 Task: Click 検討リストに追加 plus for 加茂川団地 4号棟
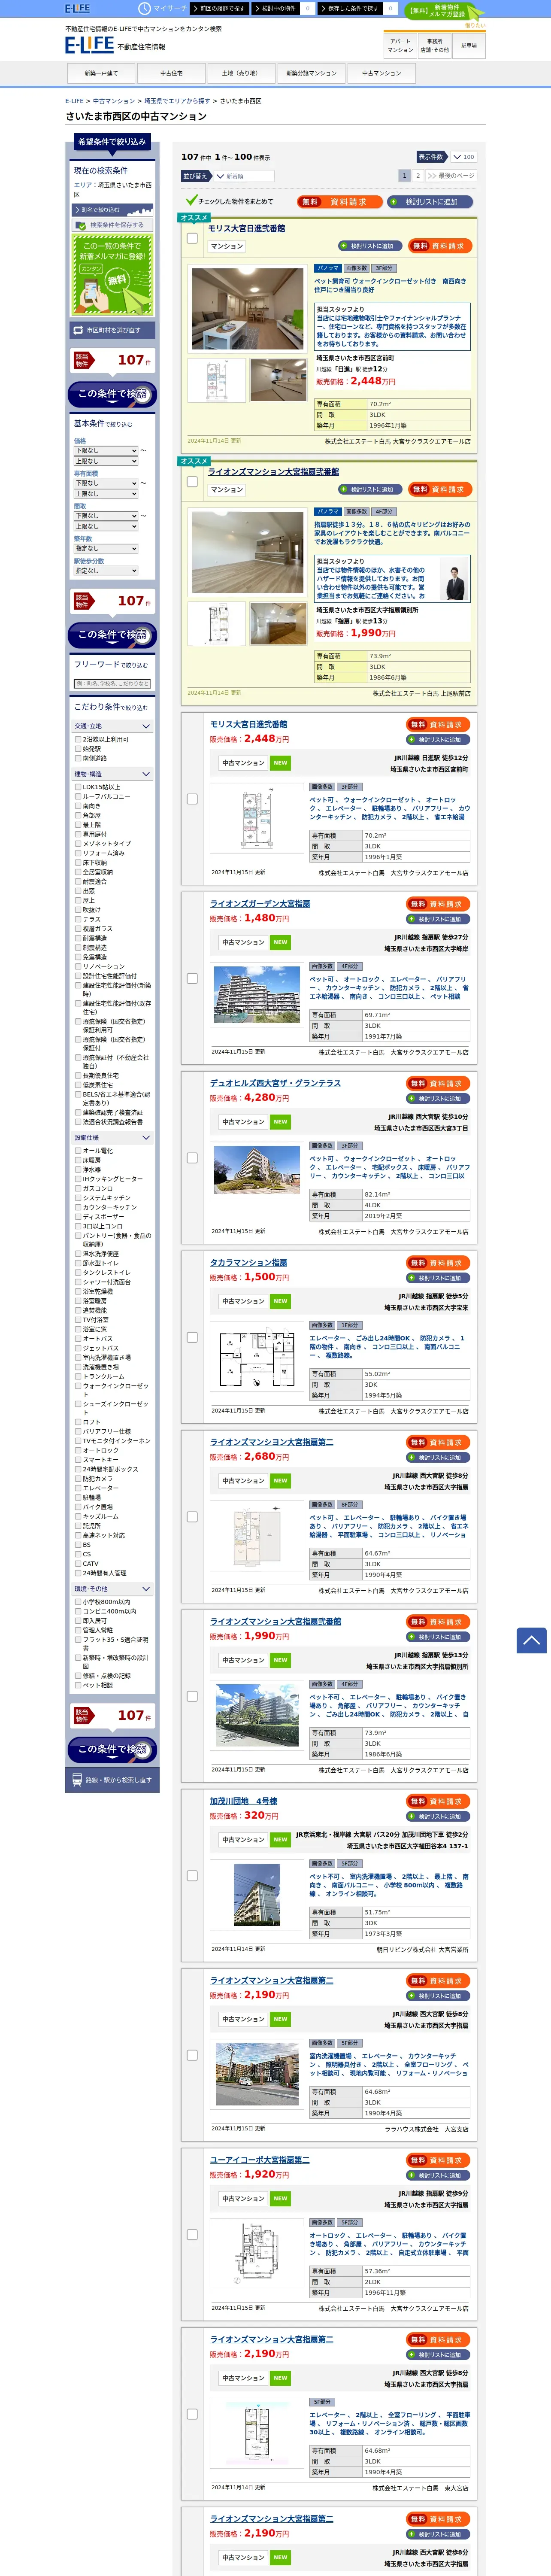pyautogui.click(x=438, y=1817)
